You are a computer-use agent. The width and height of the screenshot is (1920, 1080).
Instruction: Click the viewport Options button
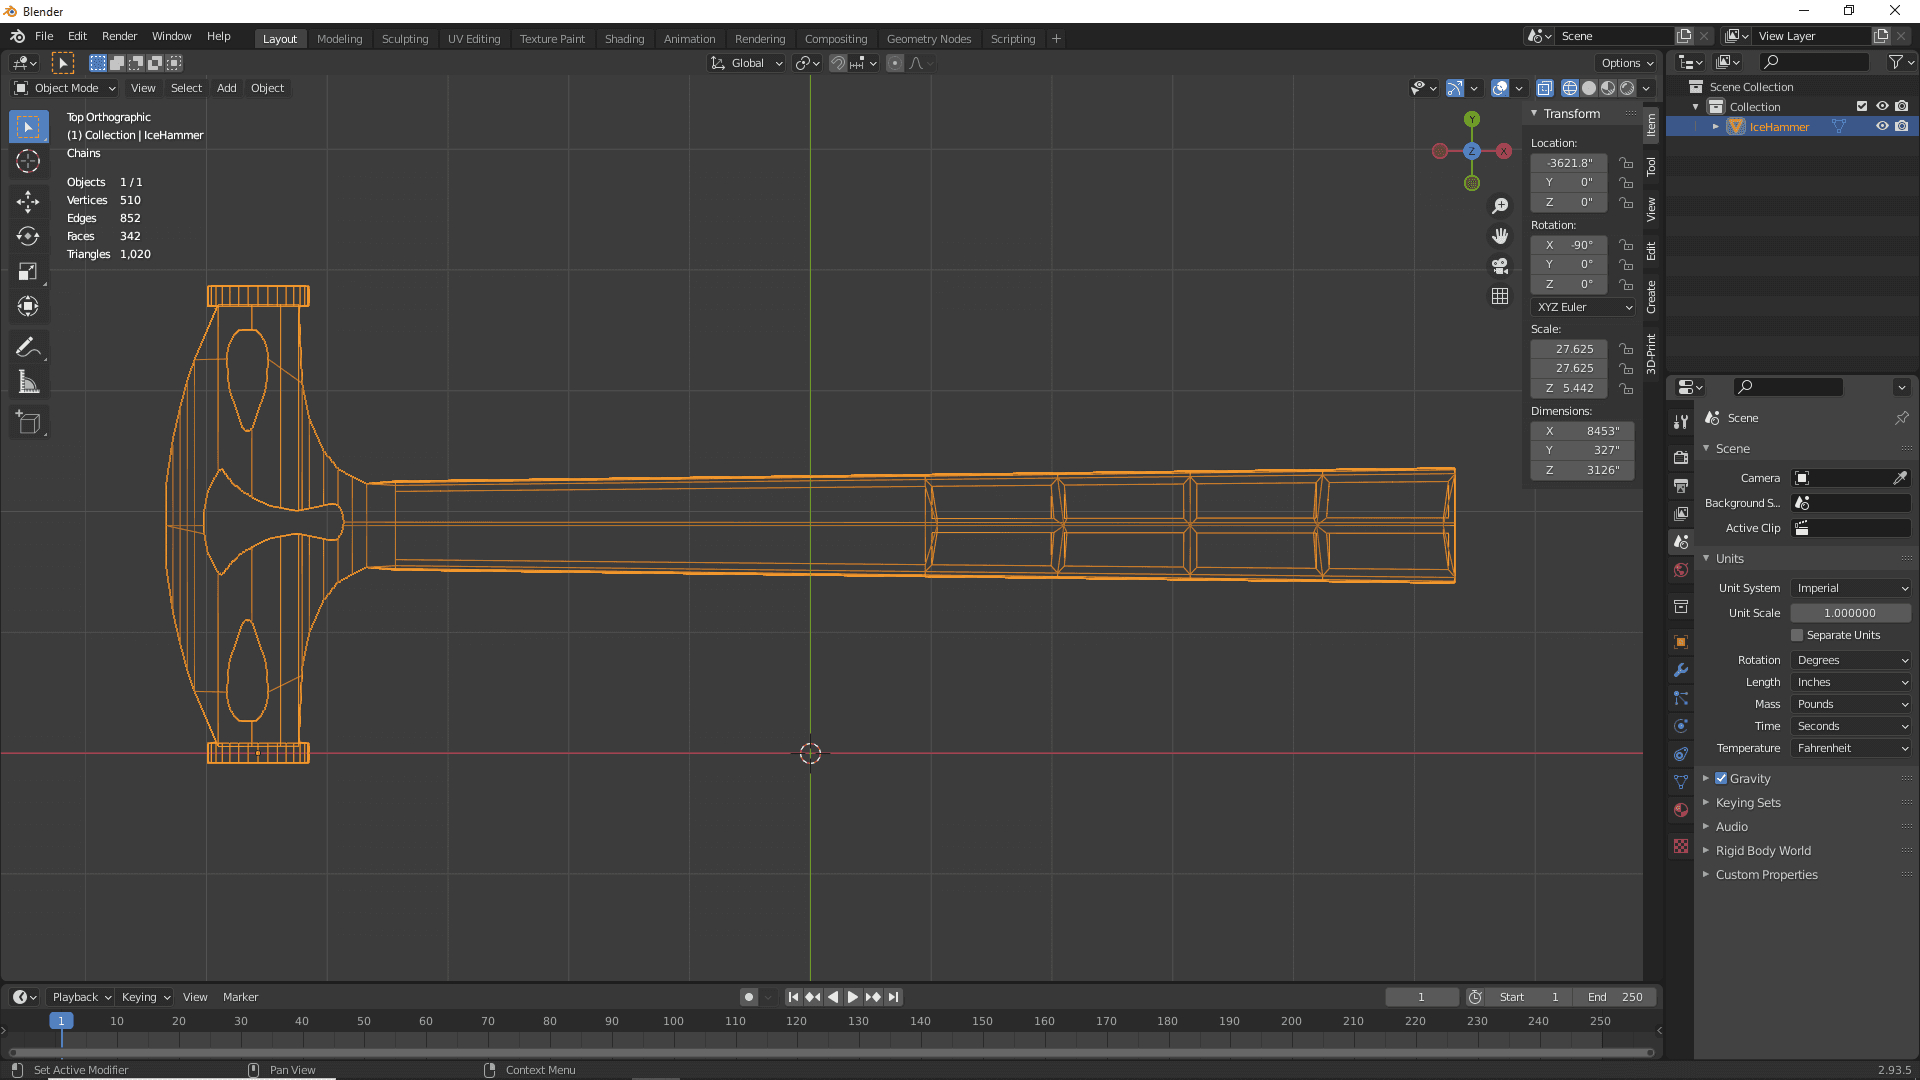tap(1627, 63)
